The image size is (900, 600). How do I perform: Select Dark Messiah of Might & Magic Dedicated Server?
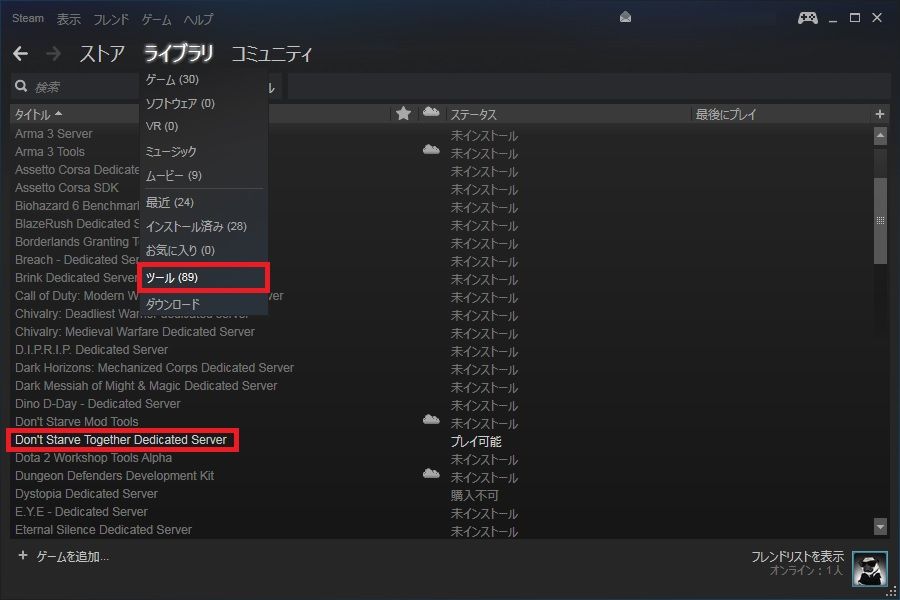[146, 386]
